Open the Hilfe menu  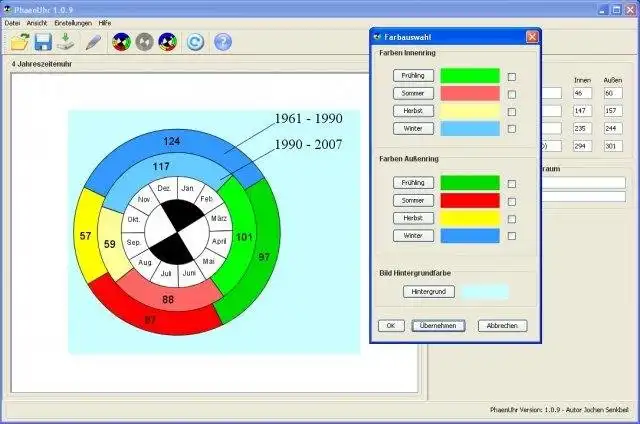[104, 23]
